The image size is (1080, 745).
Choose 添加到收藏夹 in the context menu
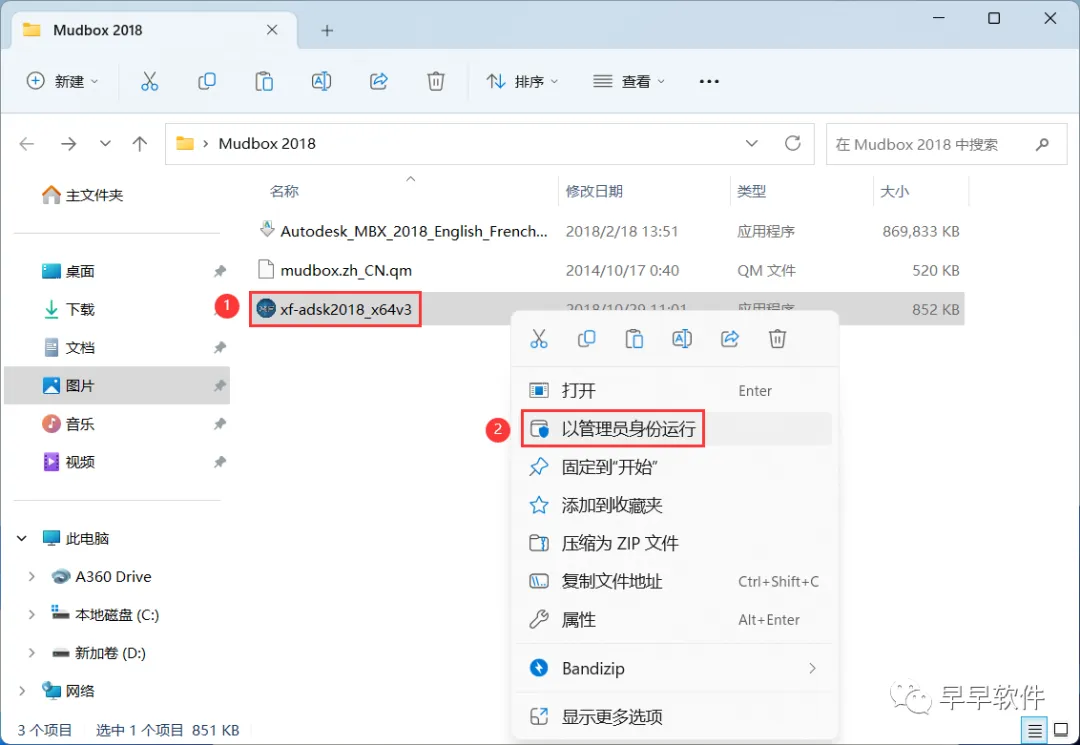pos(676,505)
